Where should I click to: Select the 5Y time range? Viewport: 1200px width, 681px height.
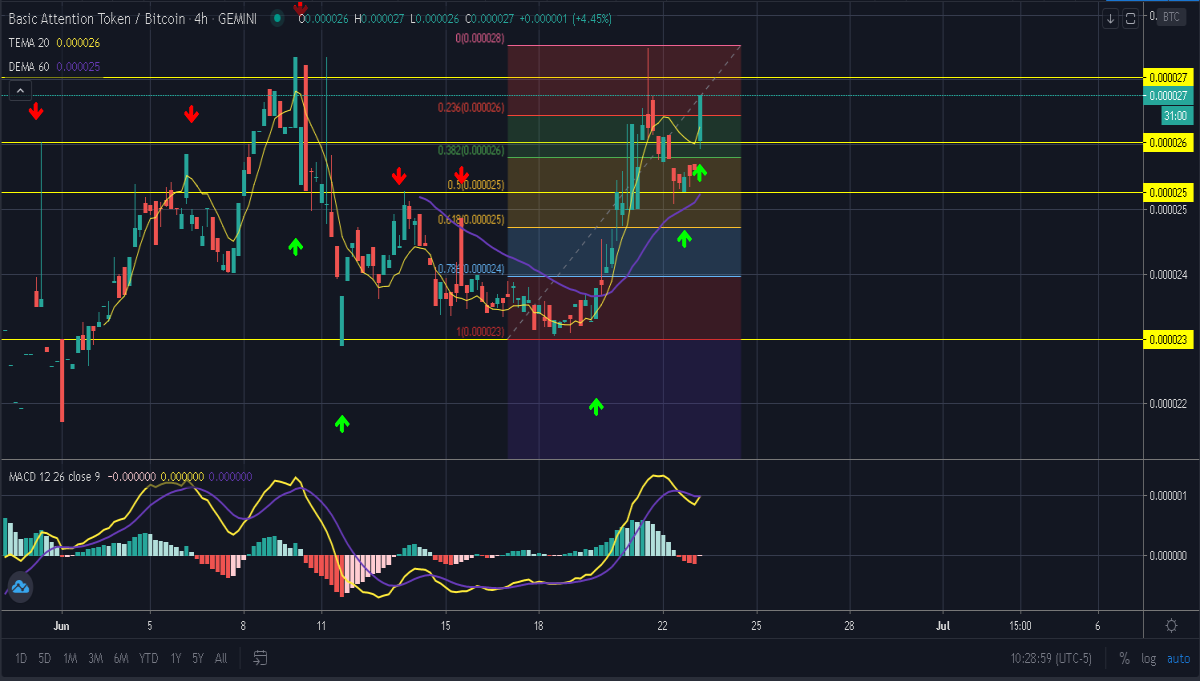[198, 658]
